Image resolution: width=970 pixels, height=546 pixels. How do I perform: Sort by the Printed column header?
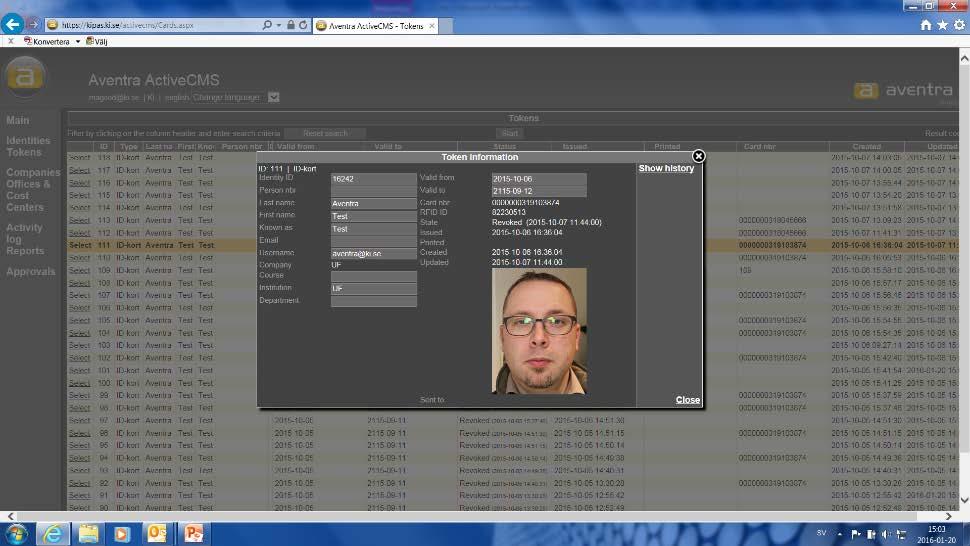(x=667, y=147)
